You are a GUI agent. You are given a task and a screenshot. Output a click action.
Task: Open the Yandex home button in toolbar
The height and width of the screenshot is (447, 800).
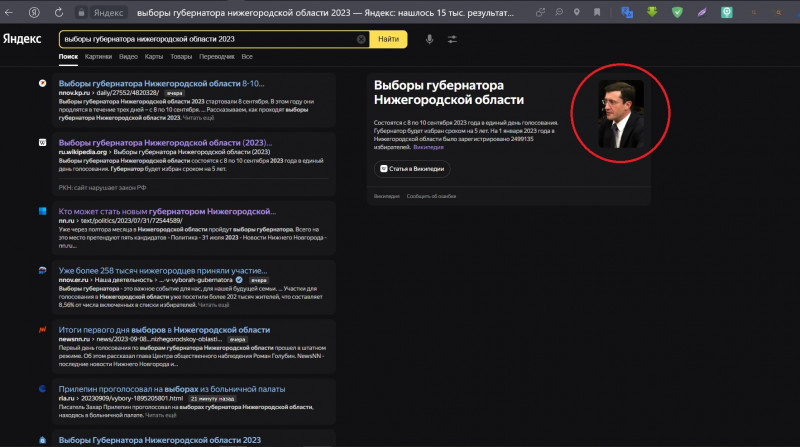coord(34,12)
